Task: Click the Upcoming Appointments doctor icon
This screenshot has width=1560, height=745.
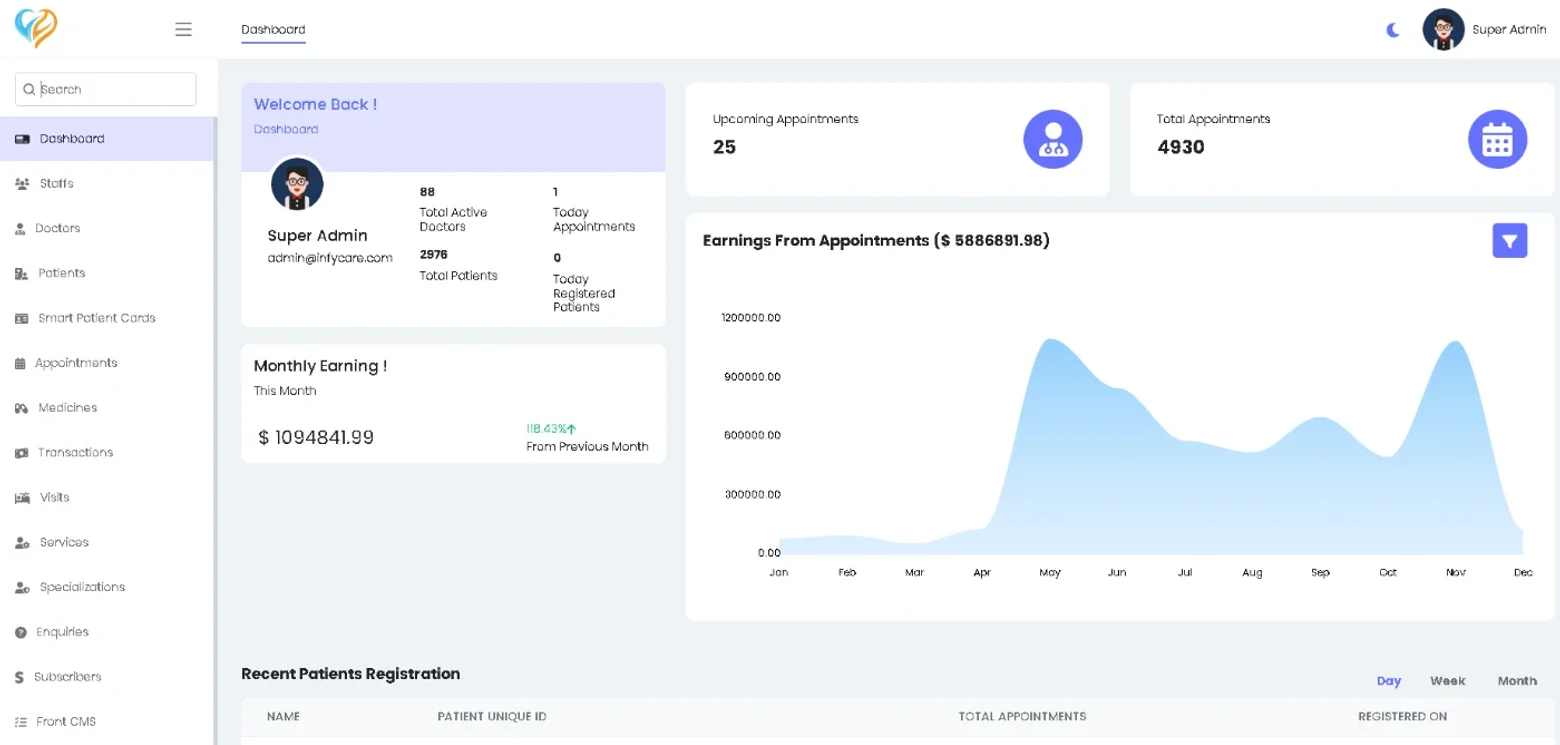Action: tap(1053, 139)
